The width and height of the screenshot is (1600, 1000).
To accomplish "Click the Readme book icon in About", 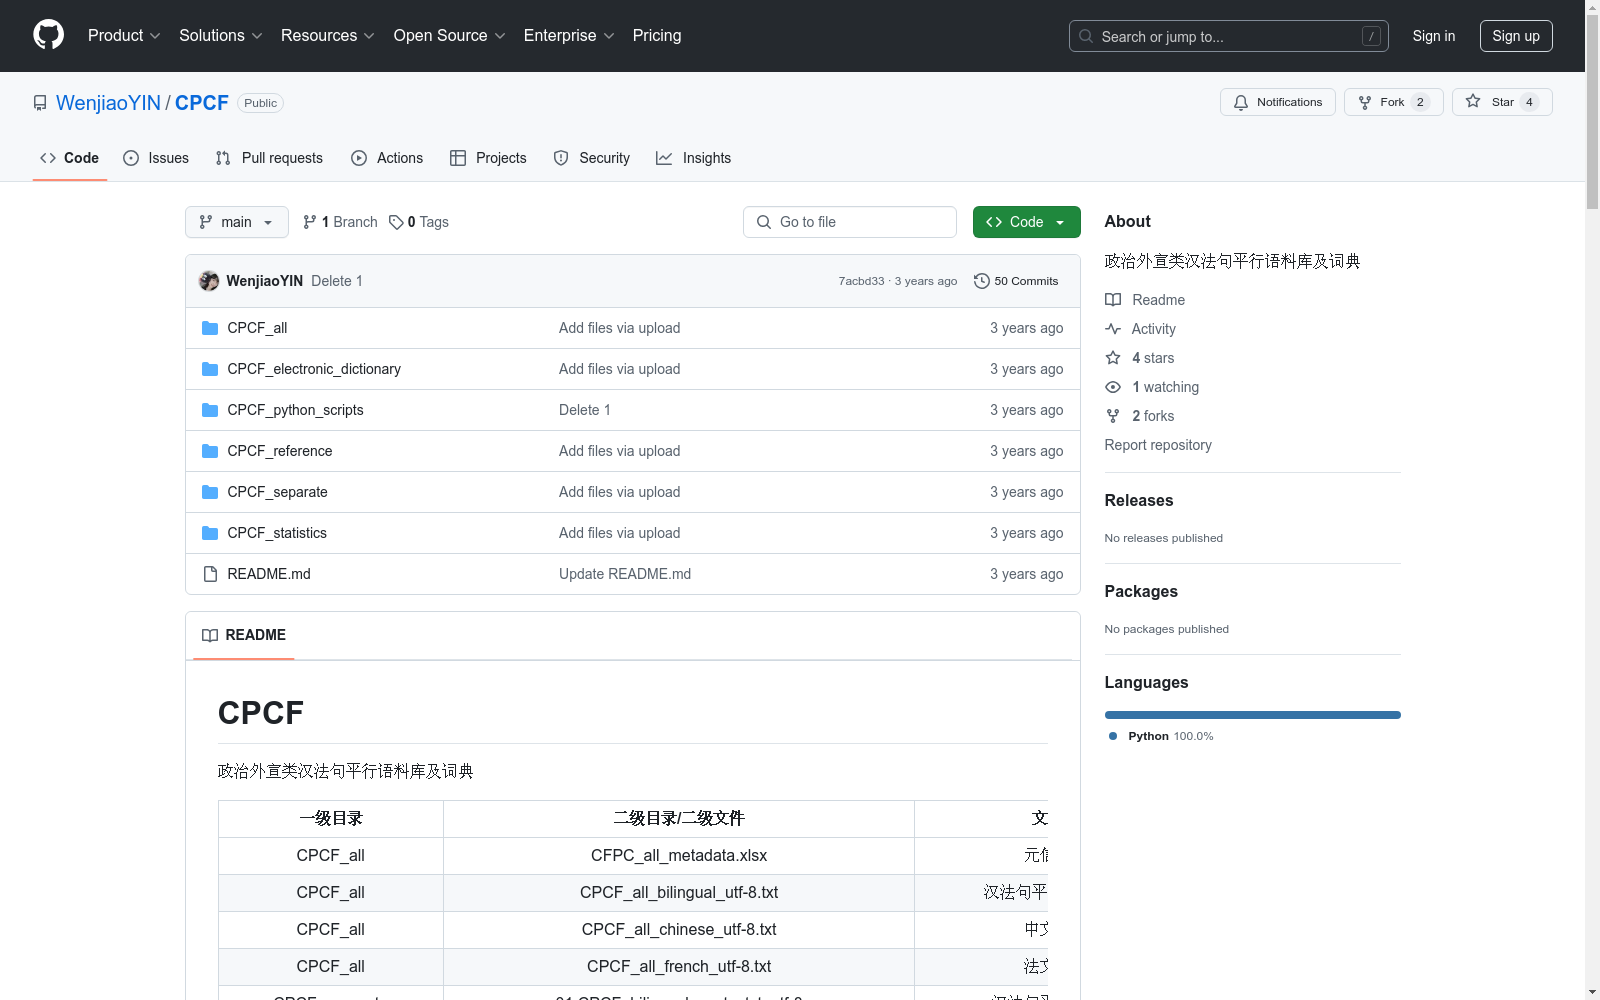I will (x=1113, y=300).
